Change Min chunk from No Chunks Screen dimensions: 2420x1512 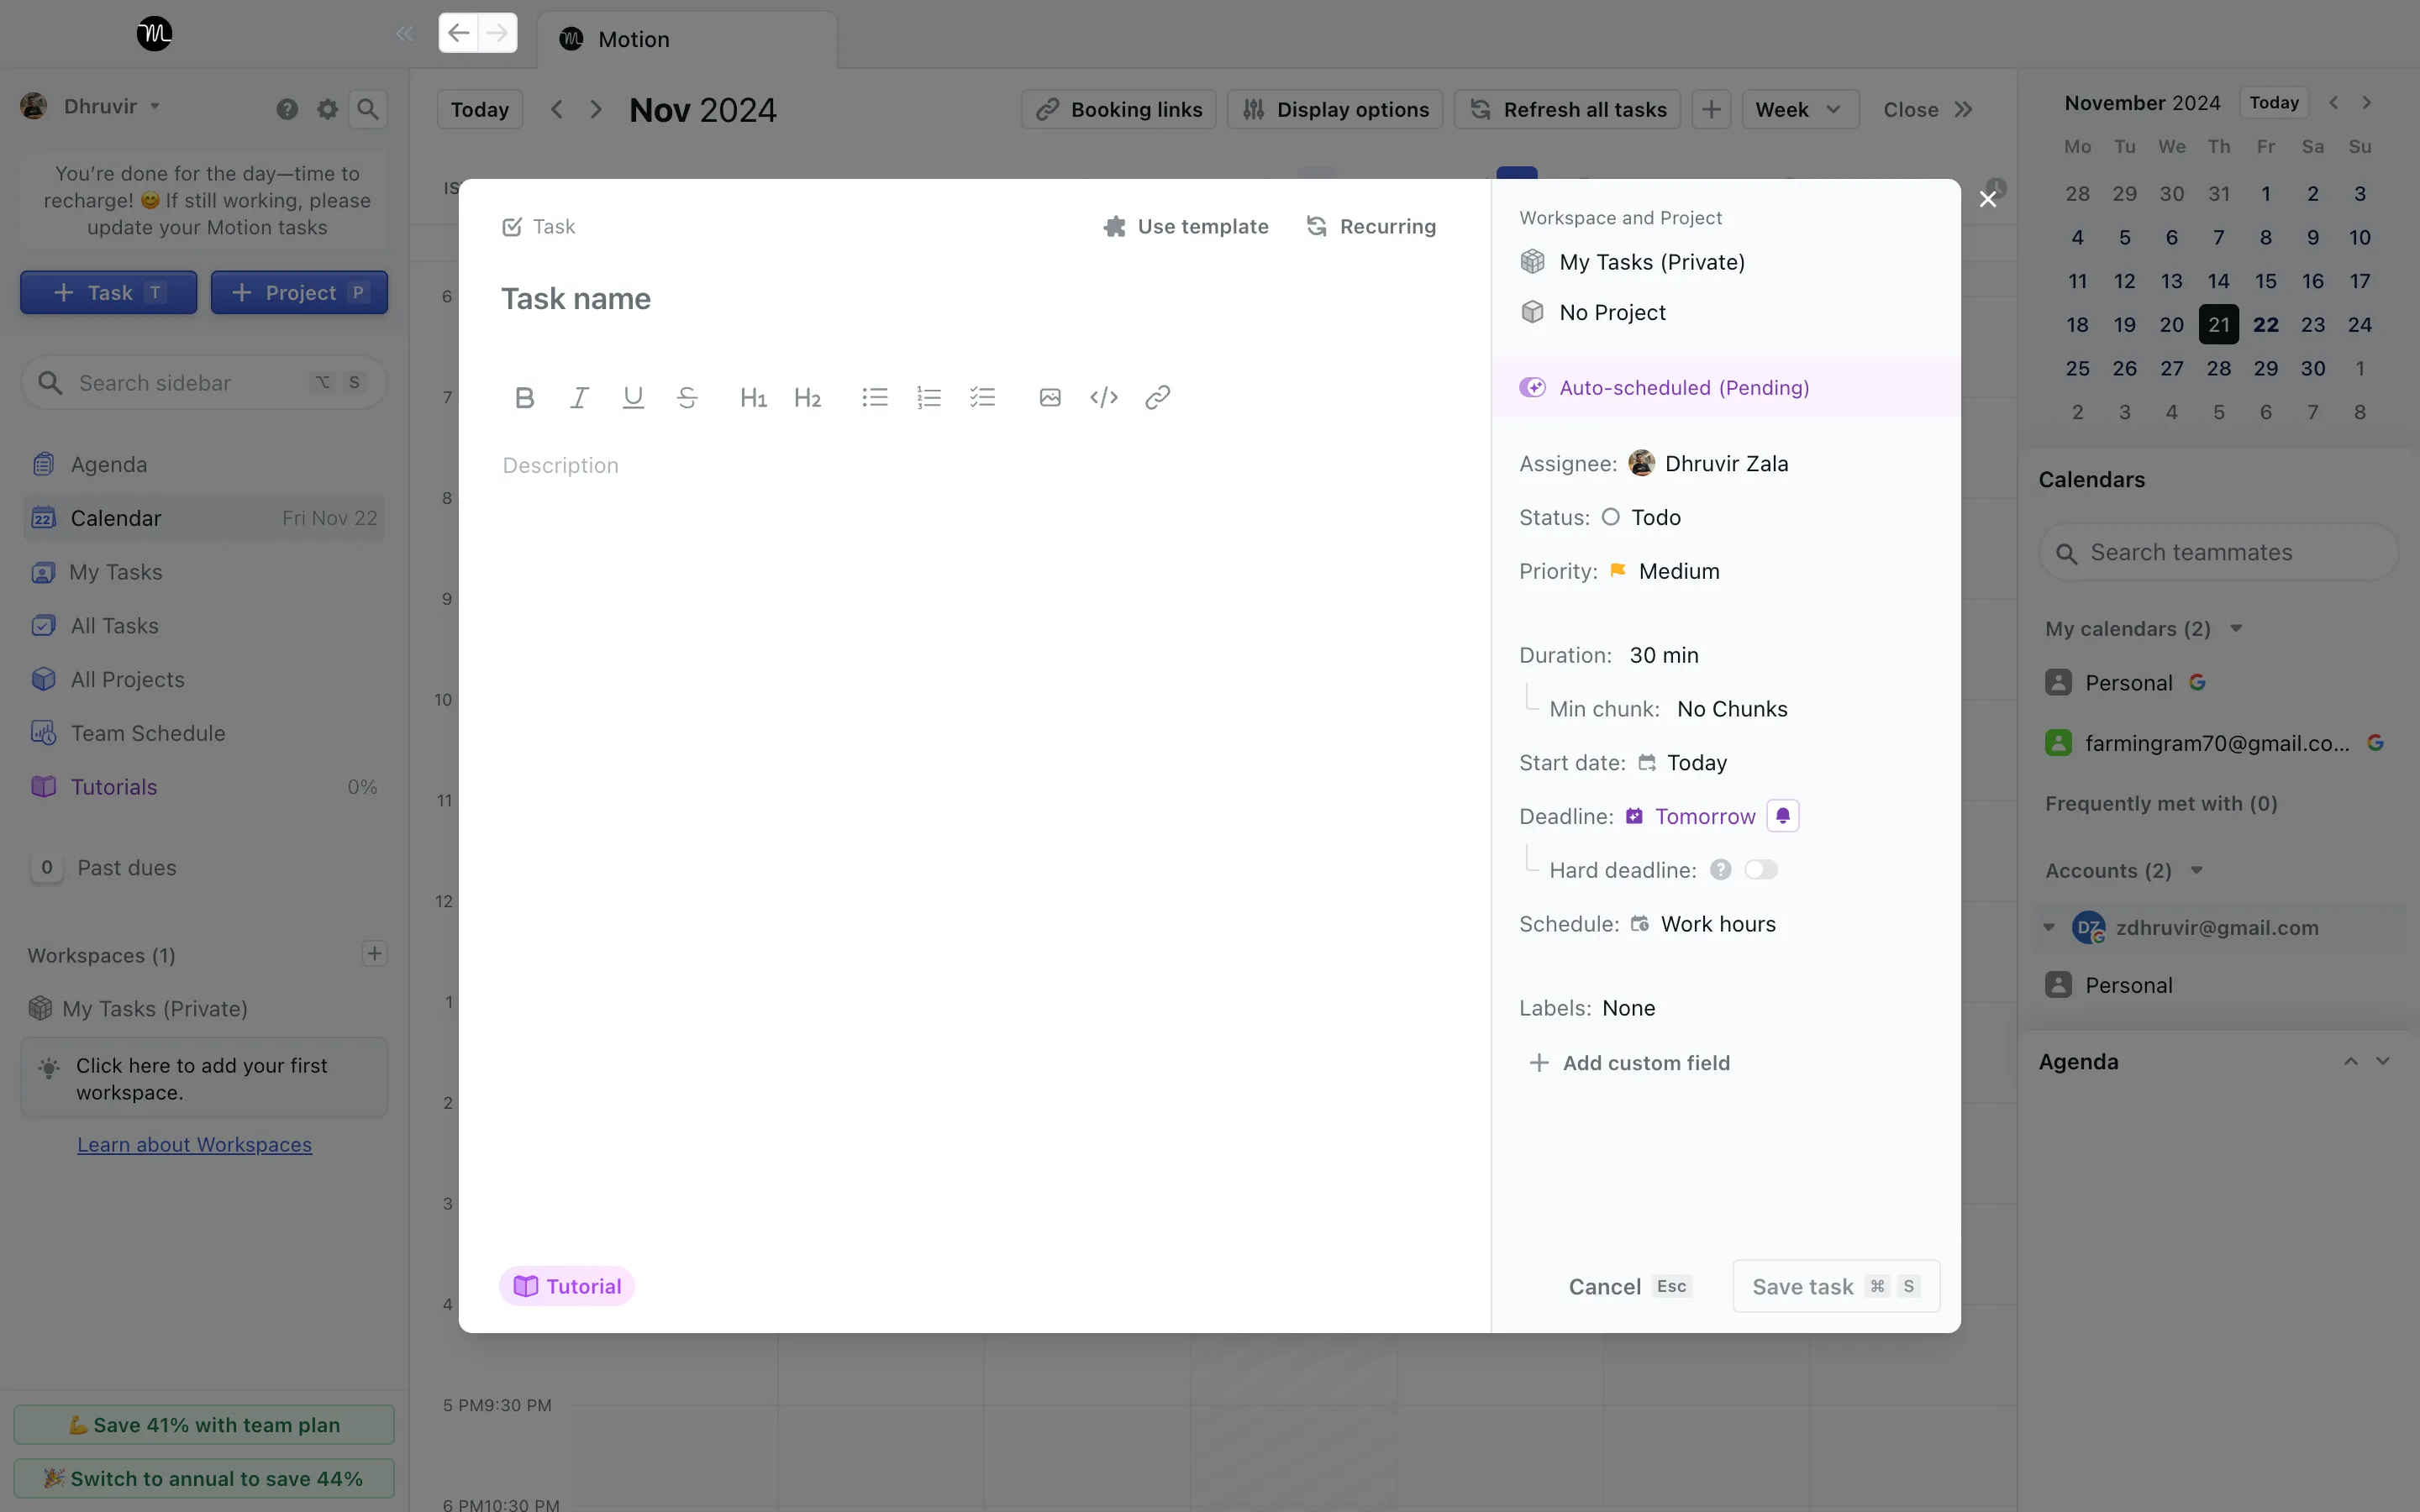click(1732, 710)
